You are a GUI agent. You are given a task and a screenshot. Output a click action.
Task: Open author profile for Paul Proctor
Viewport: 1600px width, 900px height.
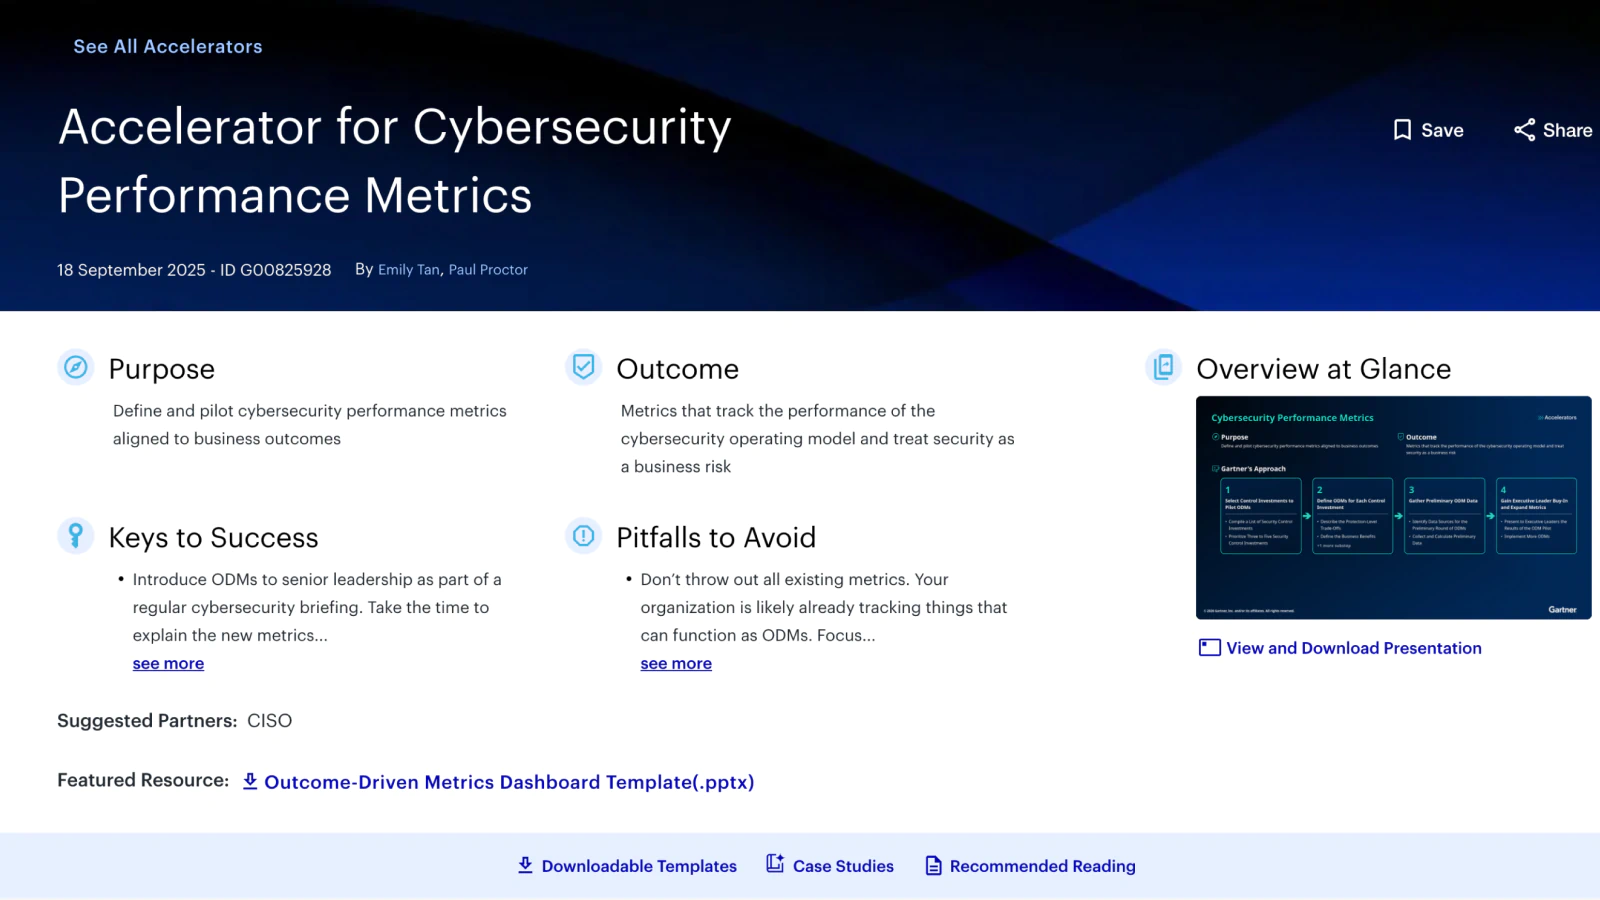(x=488, y=269)
